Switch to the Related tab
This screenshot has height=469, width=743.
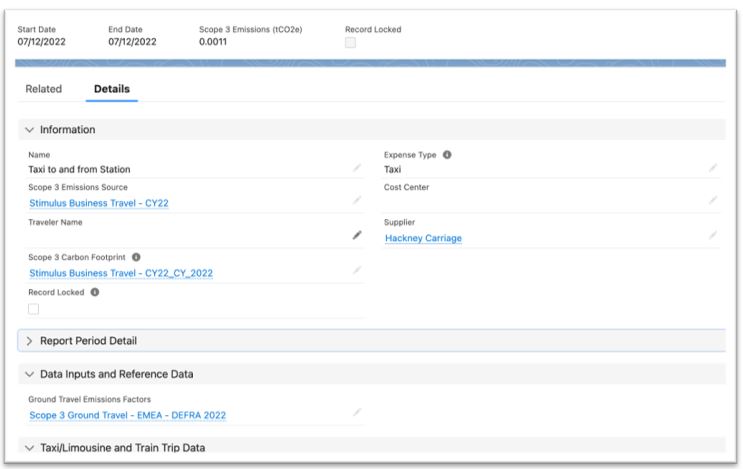pyautogui.click(x=44, y=89)
